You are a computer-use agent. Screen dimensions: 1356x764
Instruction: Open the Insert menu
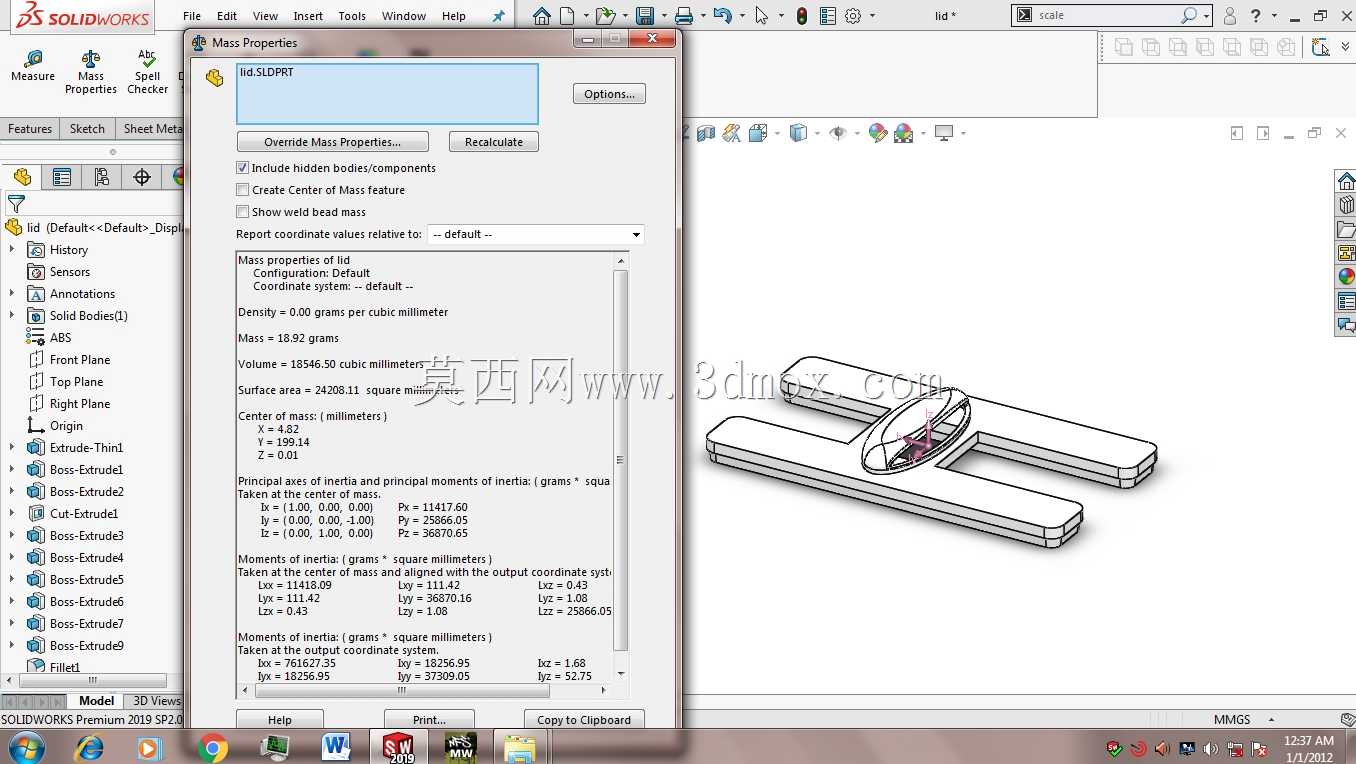click(x=308, y=16)
